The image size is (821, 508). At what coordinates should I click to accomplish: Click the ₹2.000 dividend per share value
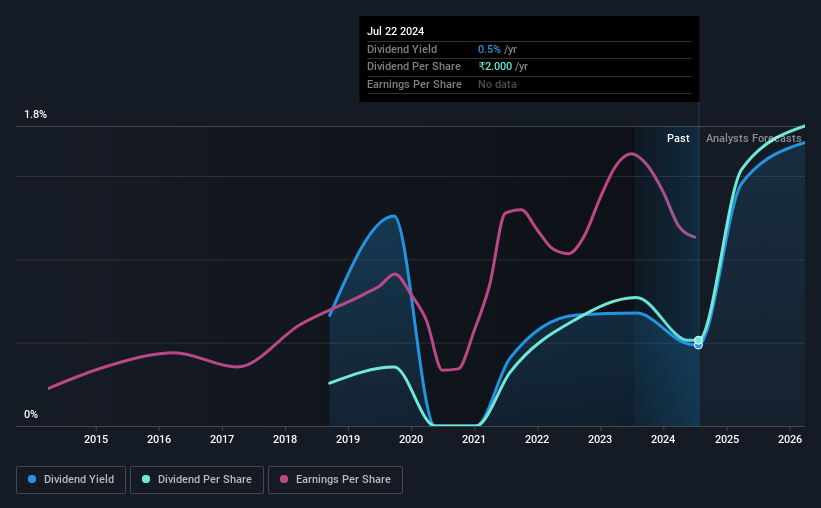pos(495,67)
